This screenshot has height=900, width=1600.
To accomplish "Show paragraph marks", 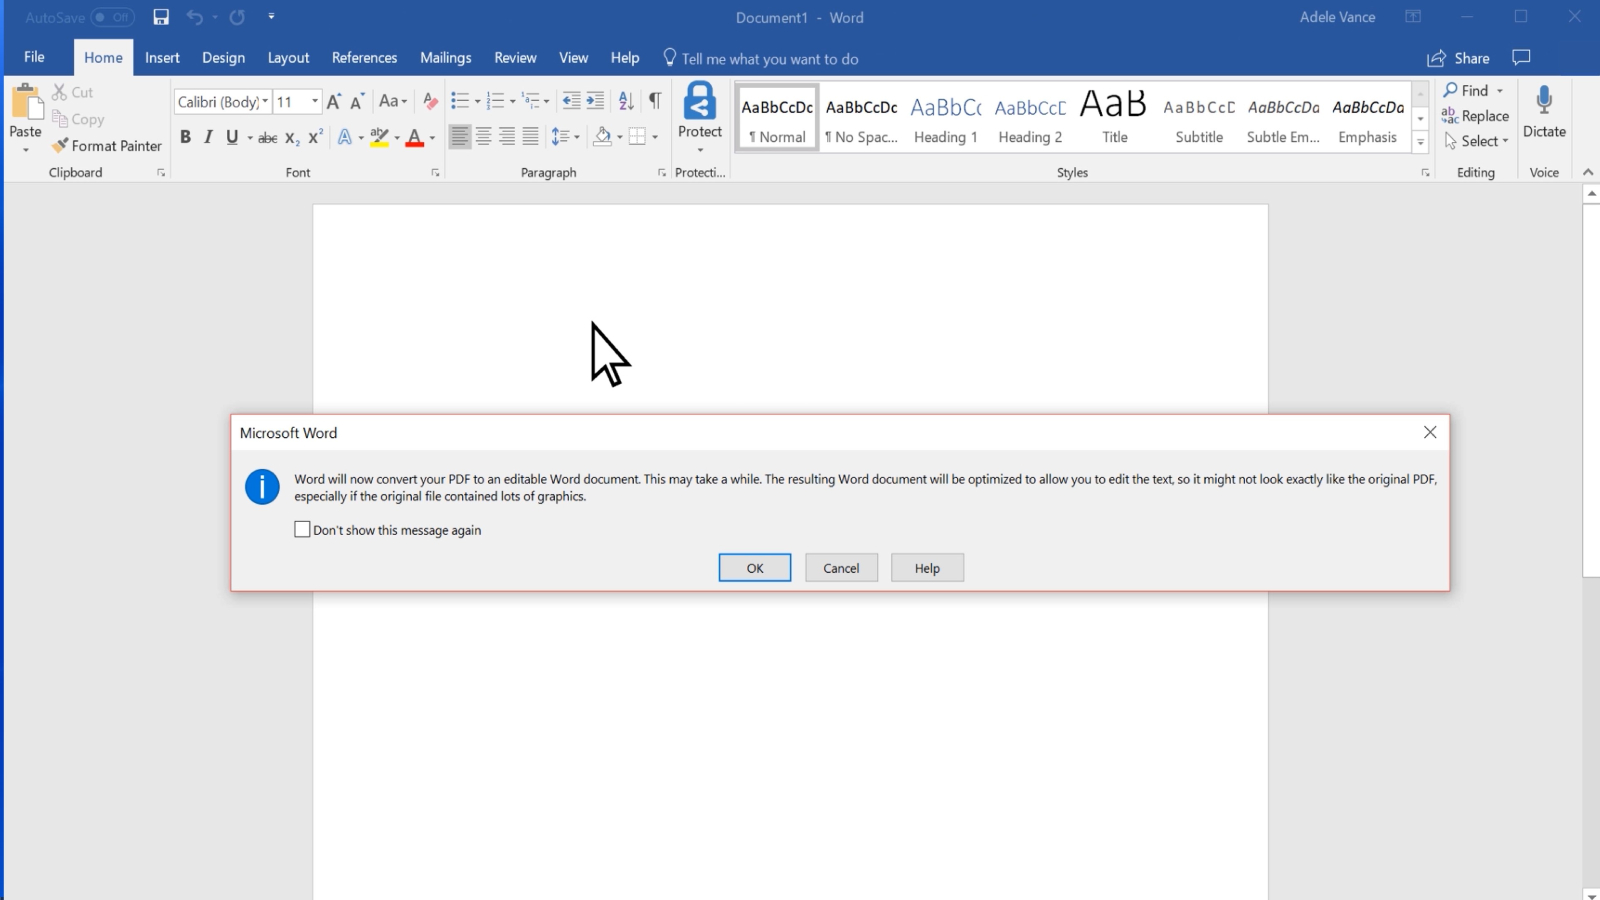I will (655, 100).
